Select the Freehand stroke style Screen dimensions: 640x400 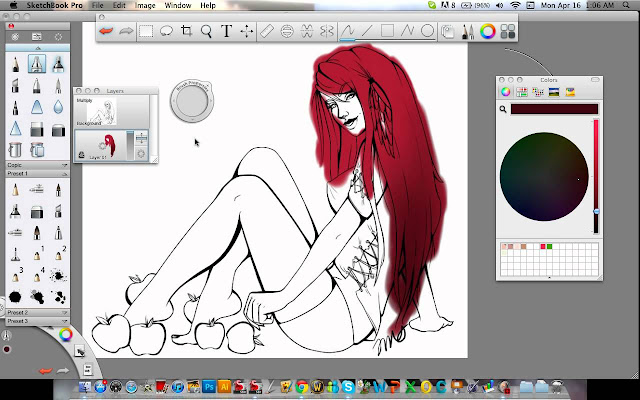(x=347, y=31)
